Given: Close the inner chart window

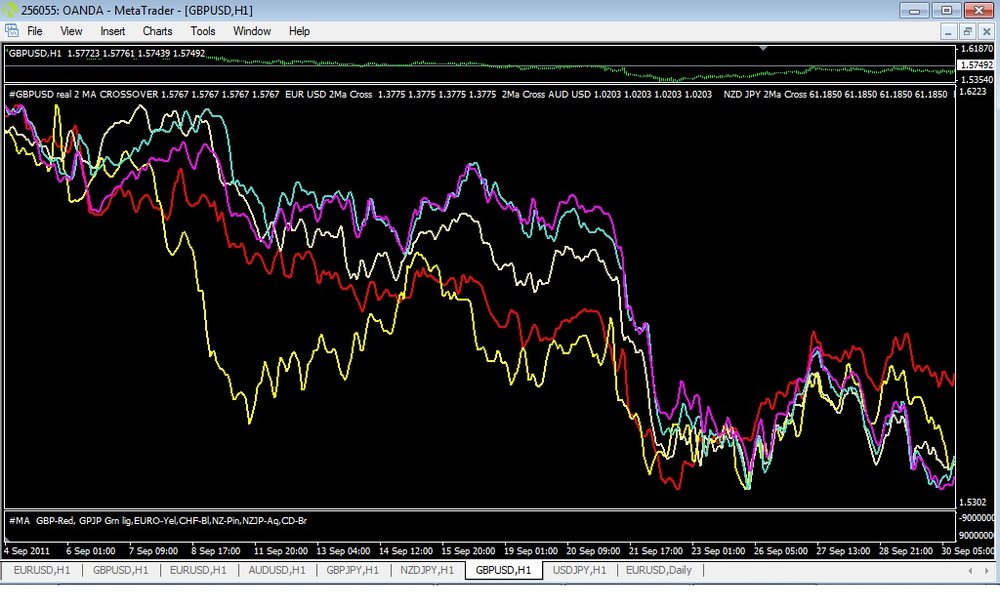Looking at the screenshot, I should (986, 31).
